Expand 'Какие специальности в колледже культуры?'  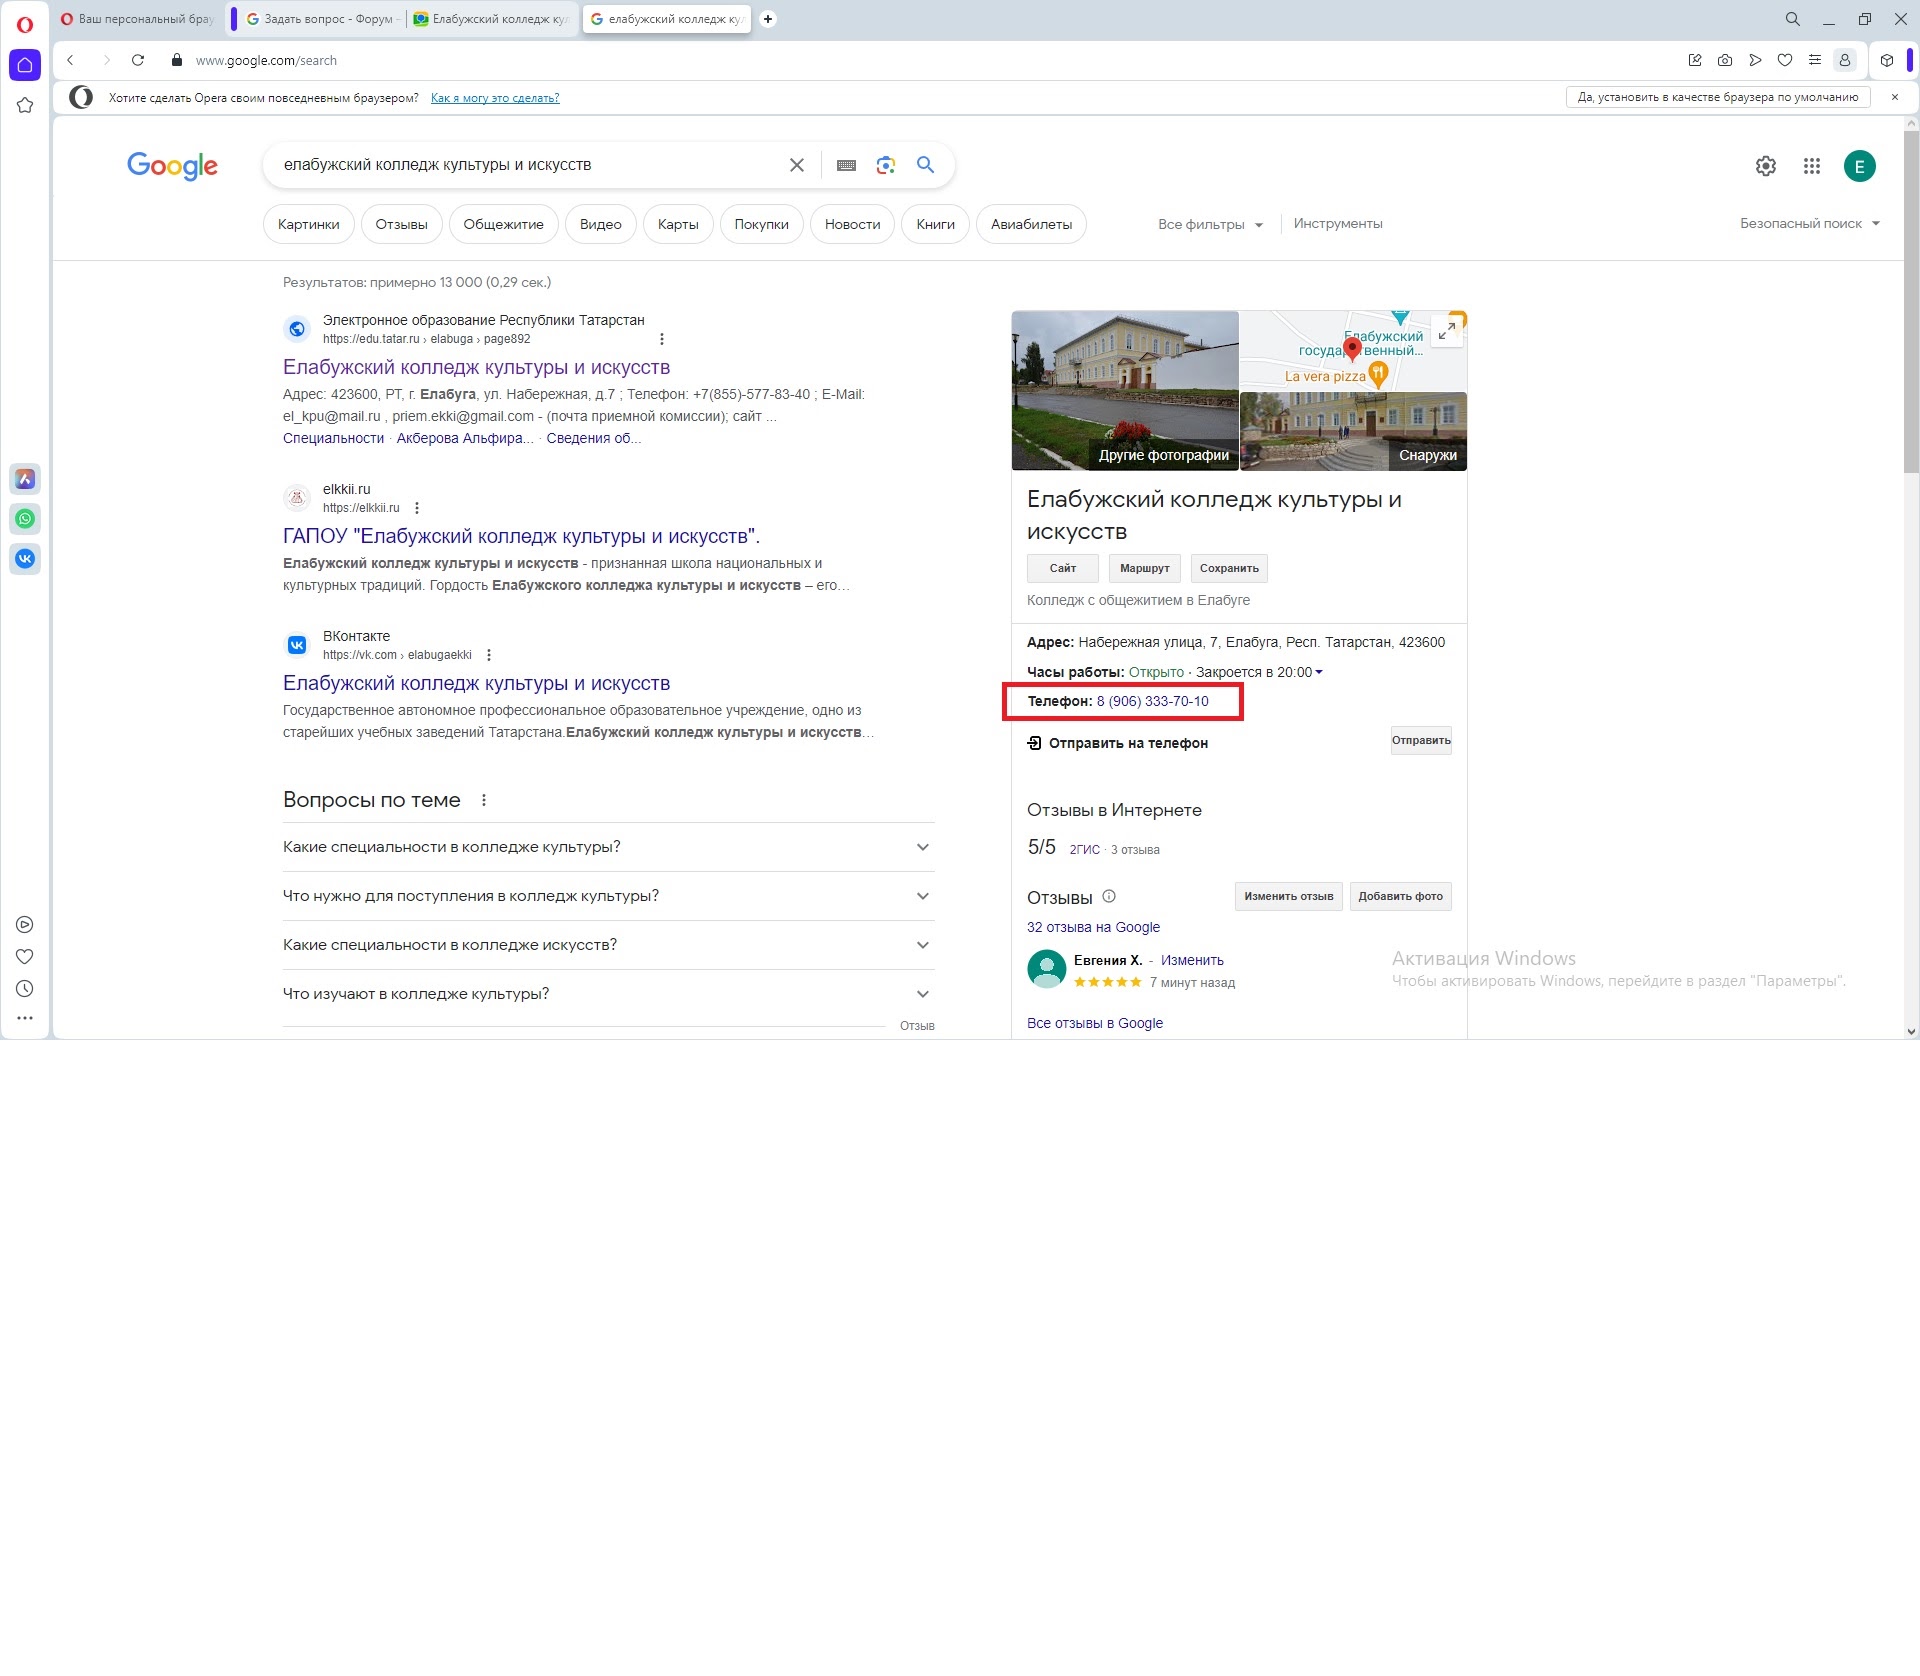click(x=608, y=847)
